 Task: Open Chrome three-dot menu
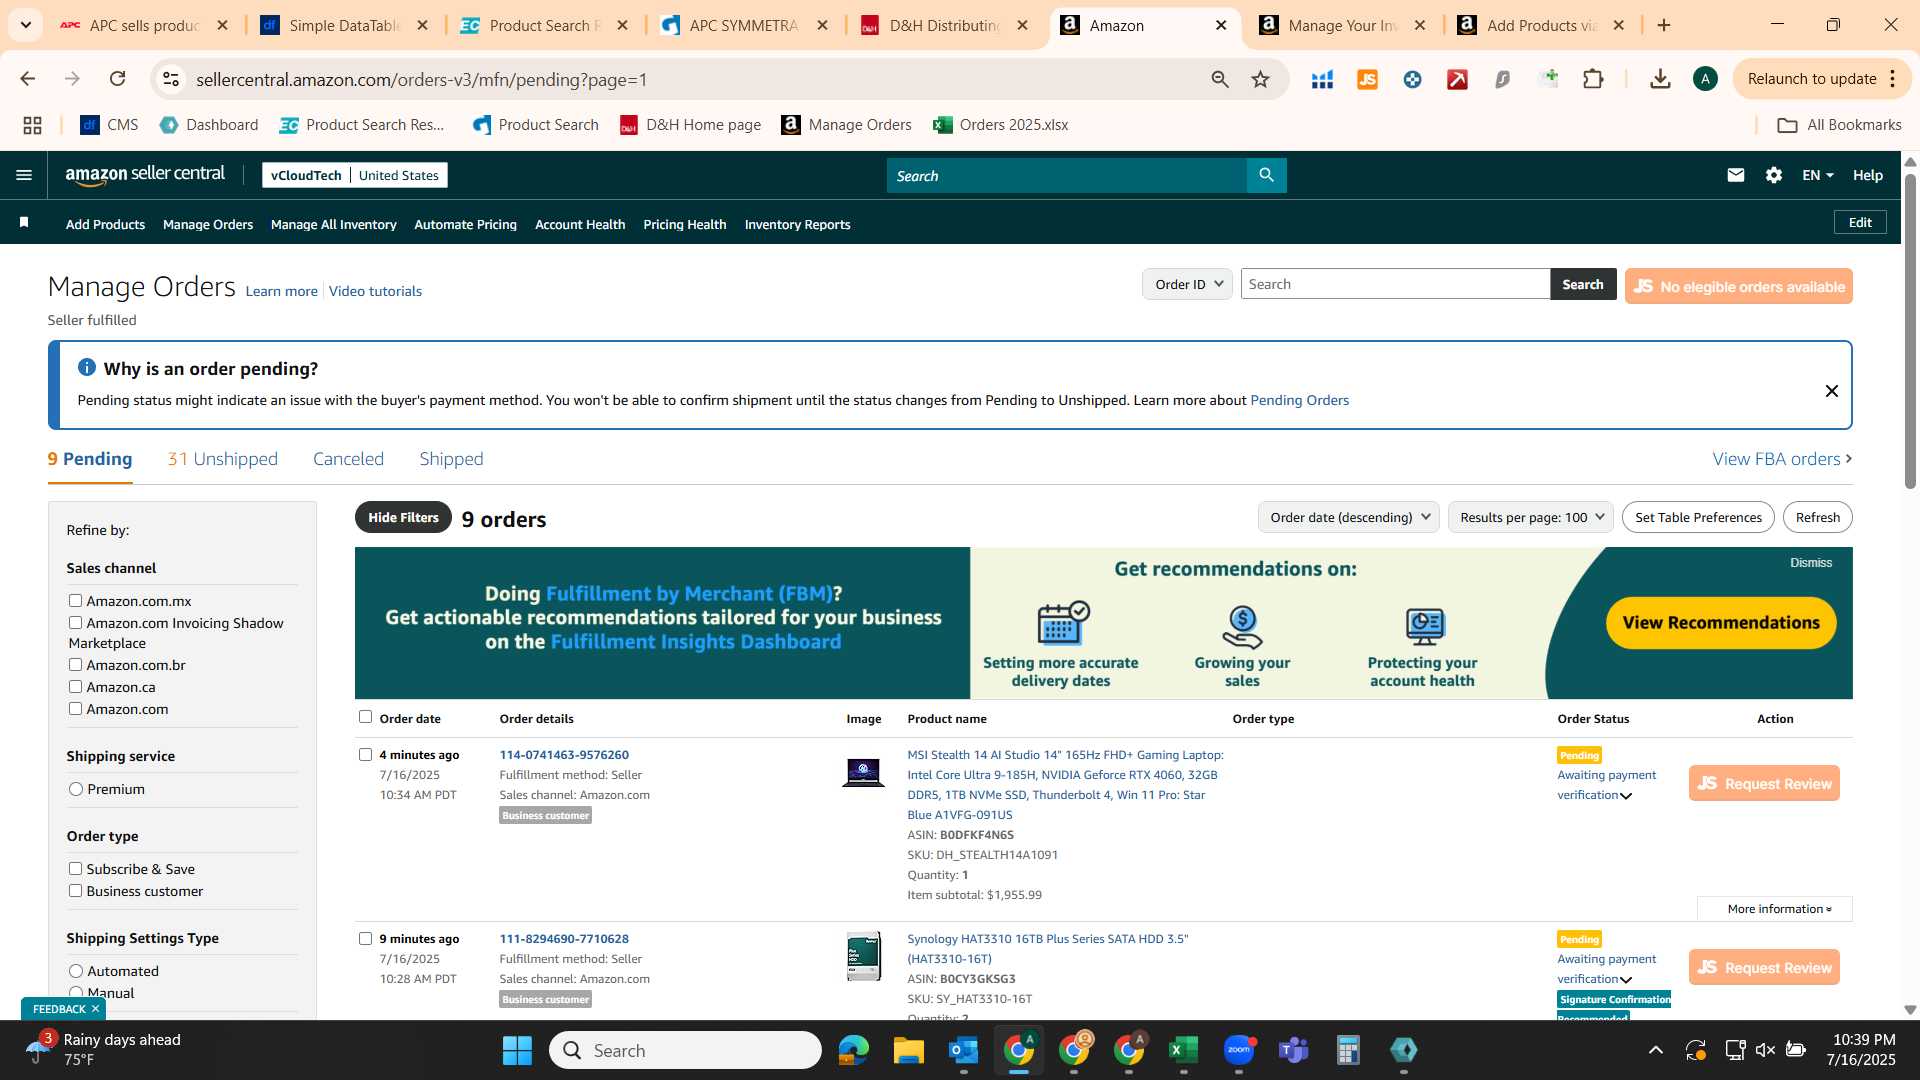tap(1893, 79)
